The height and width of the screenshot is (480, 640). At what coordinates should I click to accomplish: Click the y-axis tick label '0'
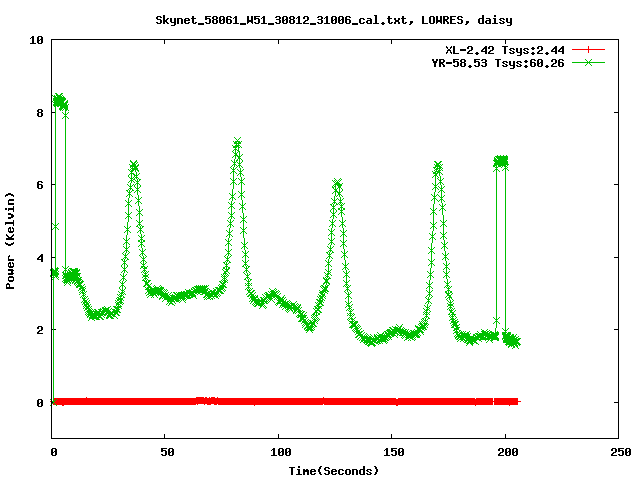click(40, 403)
